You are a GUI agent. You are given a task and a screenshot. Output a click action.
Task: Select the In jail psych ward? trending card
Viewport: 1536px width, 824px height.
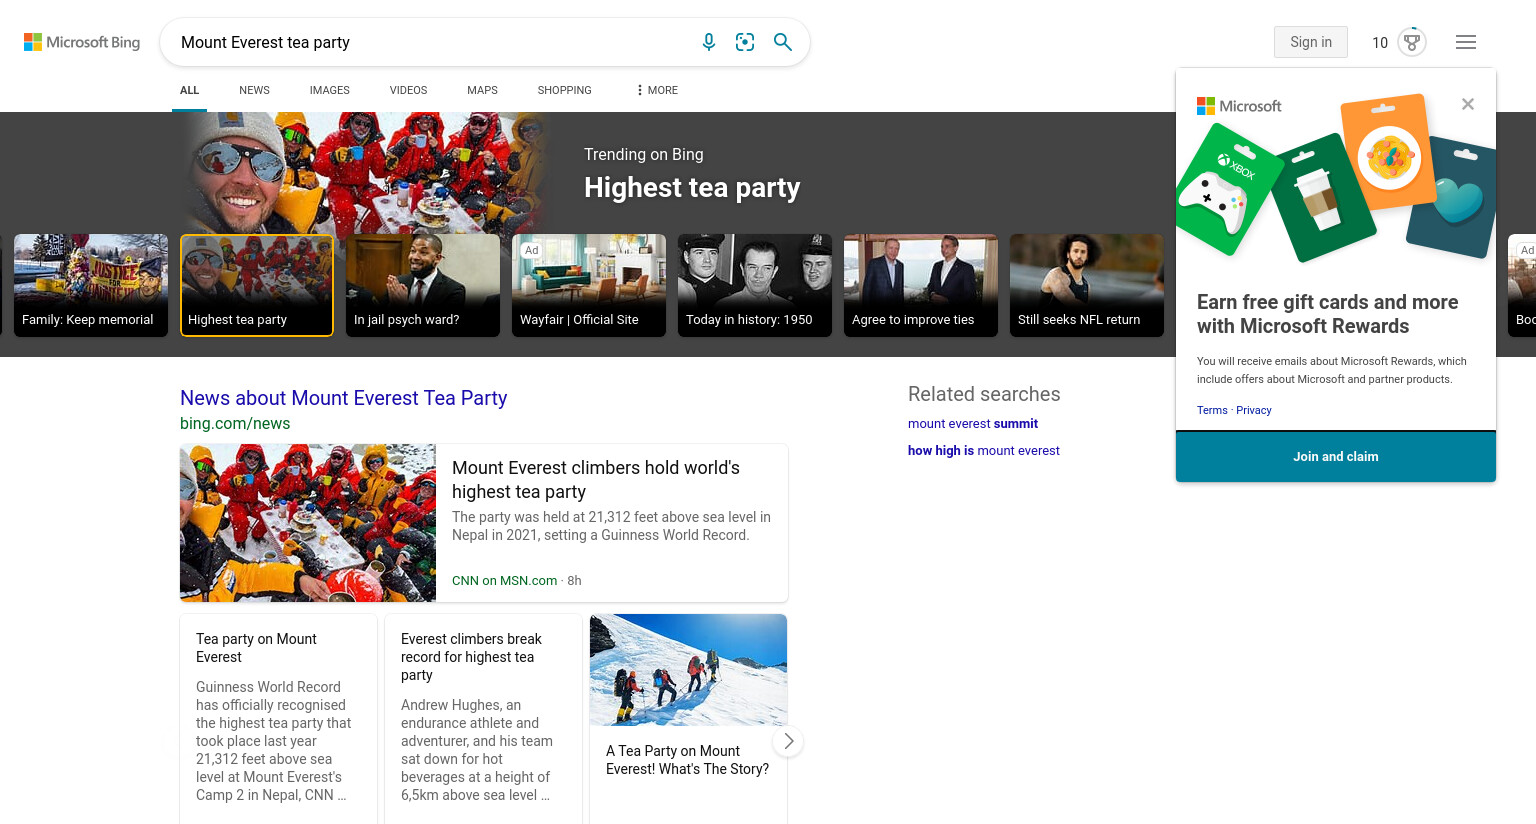(423, 285)
